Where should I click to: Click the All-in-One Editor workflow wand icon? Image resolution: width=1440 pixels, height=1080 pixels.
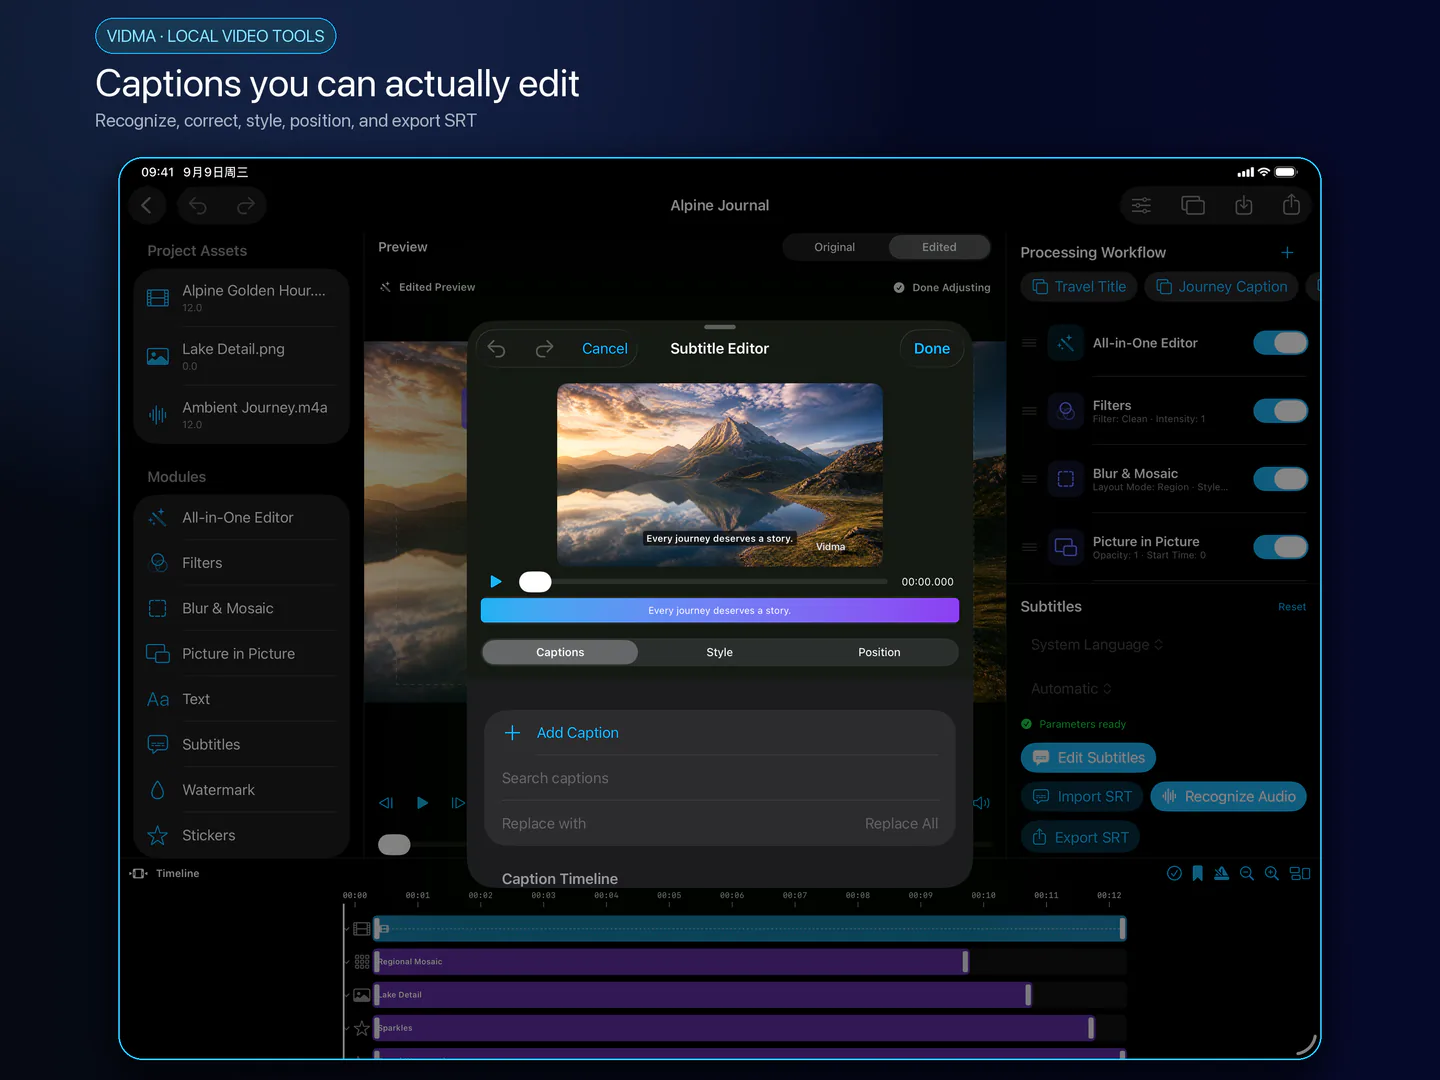[1066, 343]
